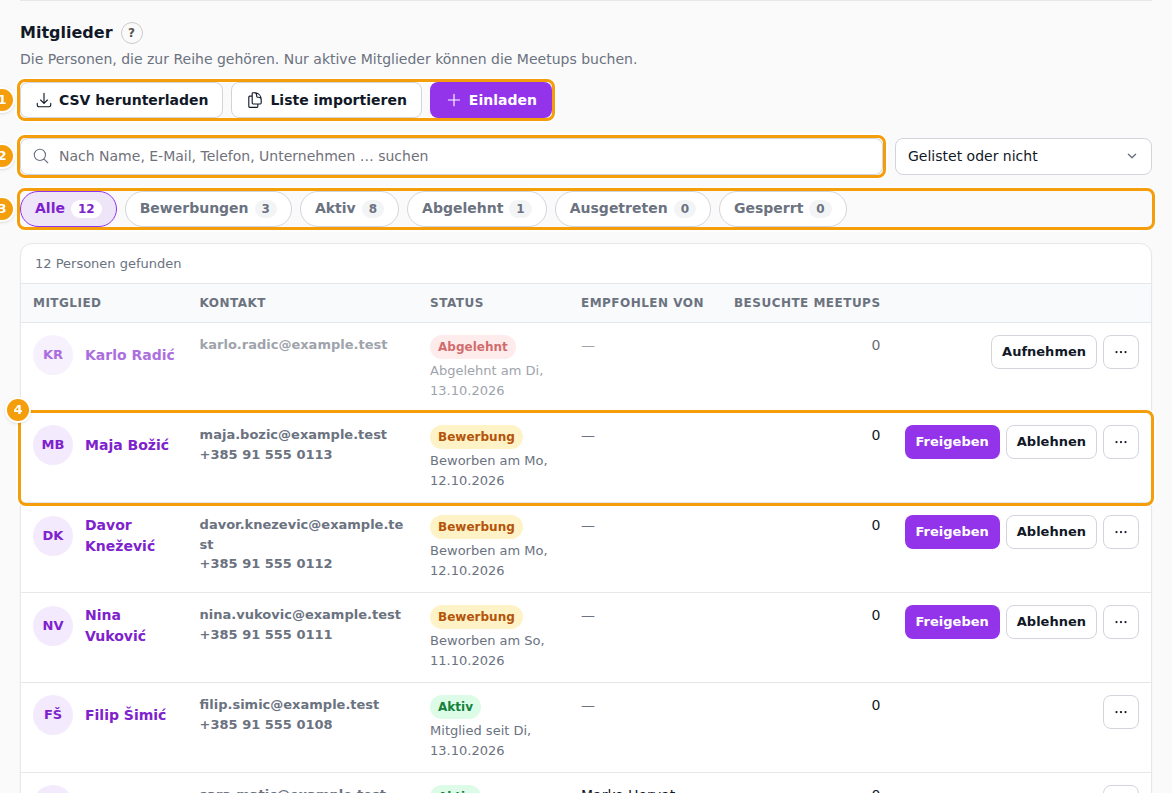Switch to the Bewerbungen tab
The width and height of the screenshot is (1172, 793).
[208, 209]
